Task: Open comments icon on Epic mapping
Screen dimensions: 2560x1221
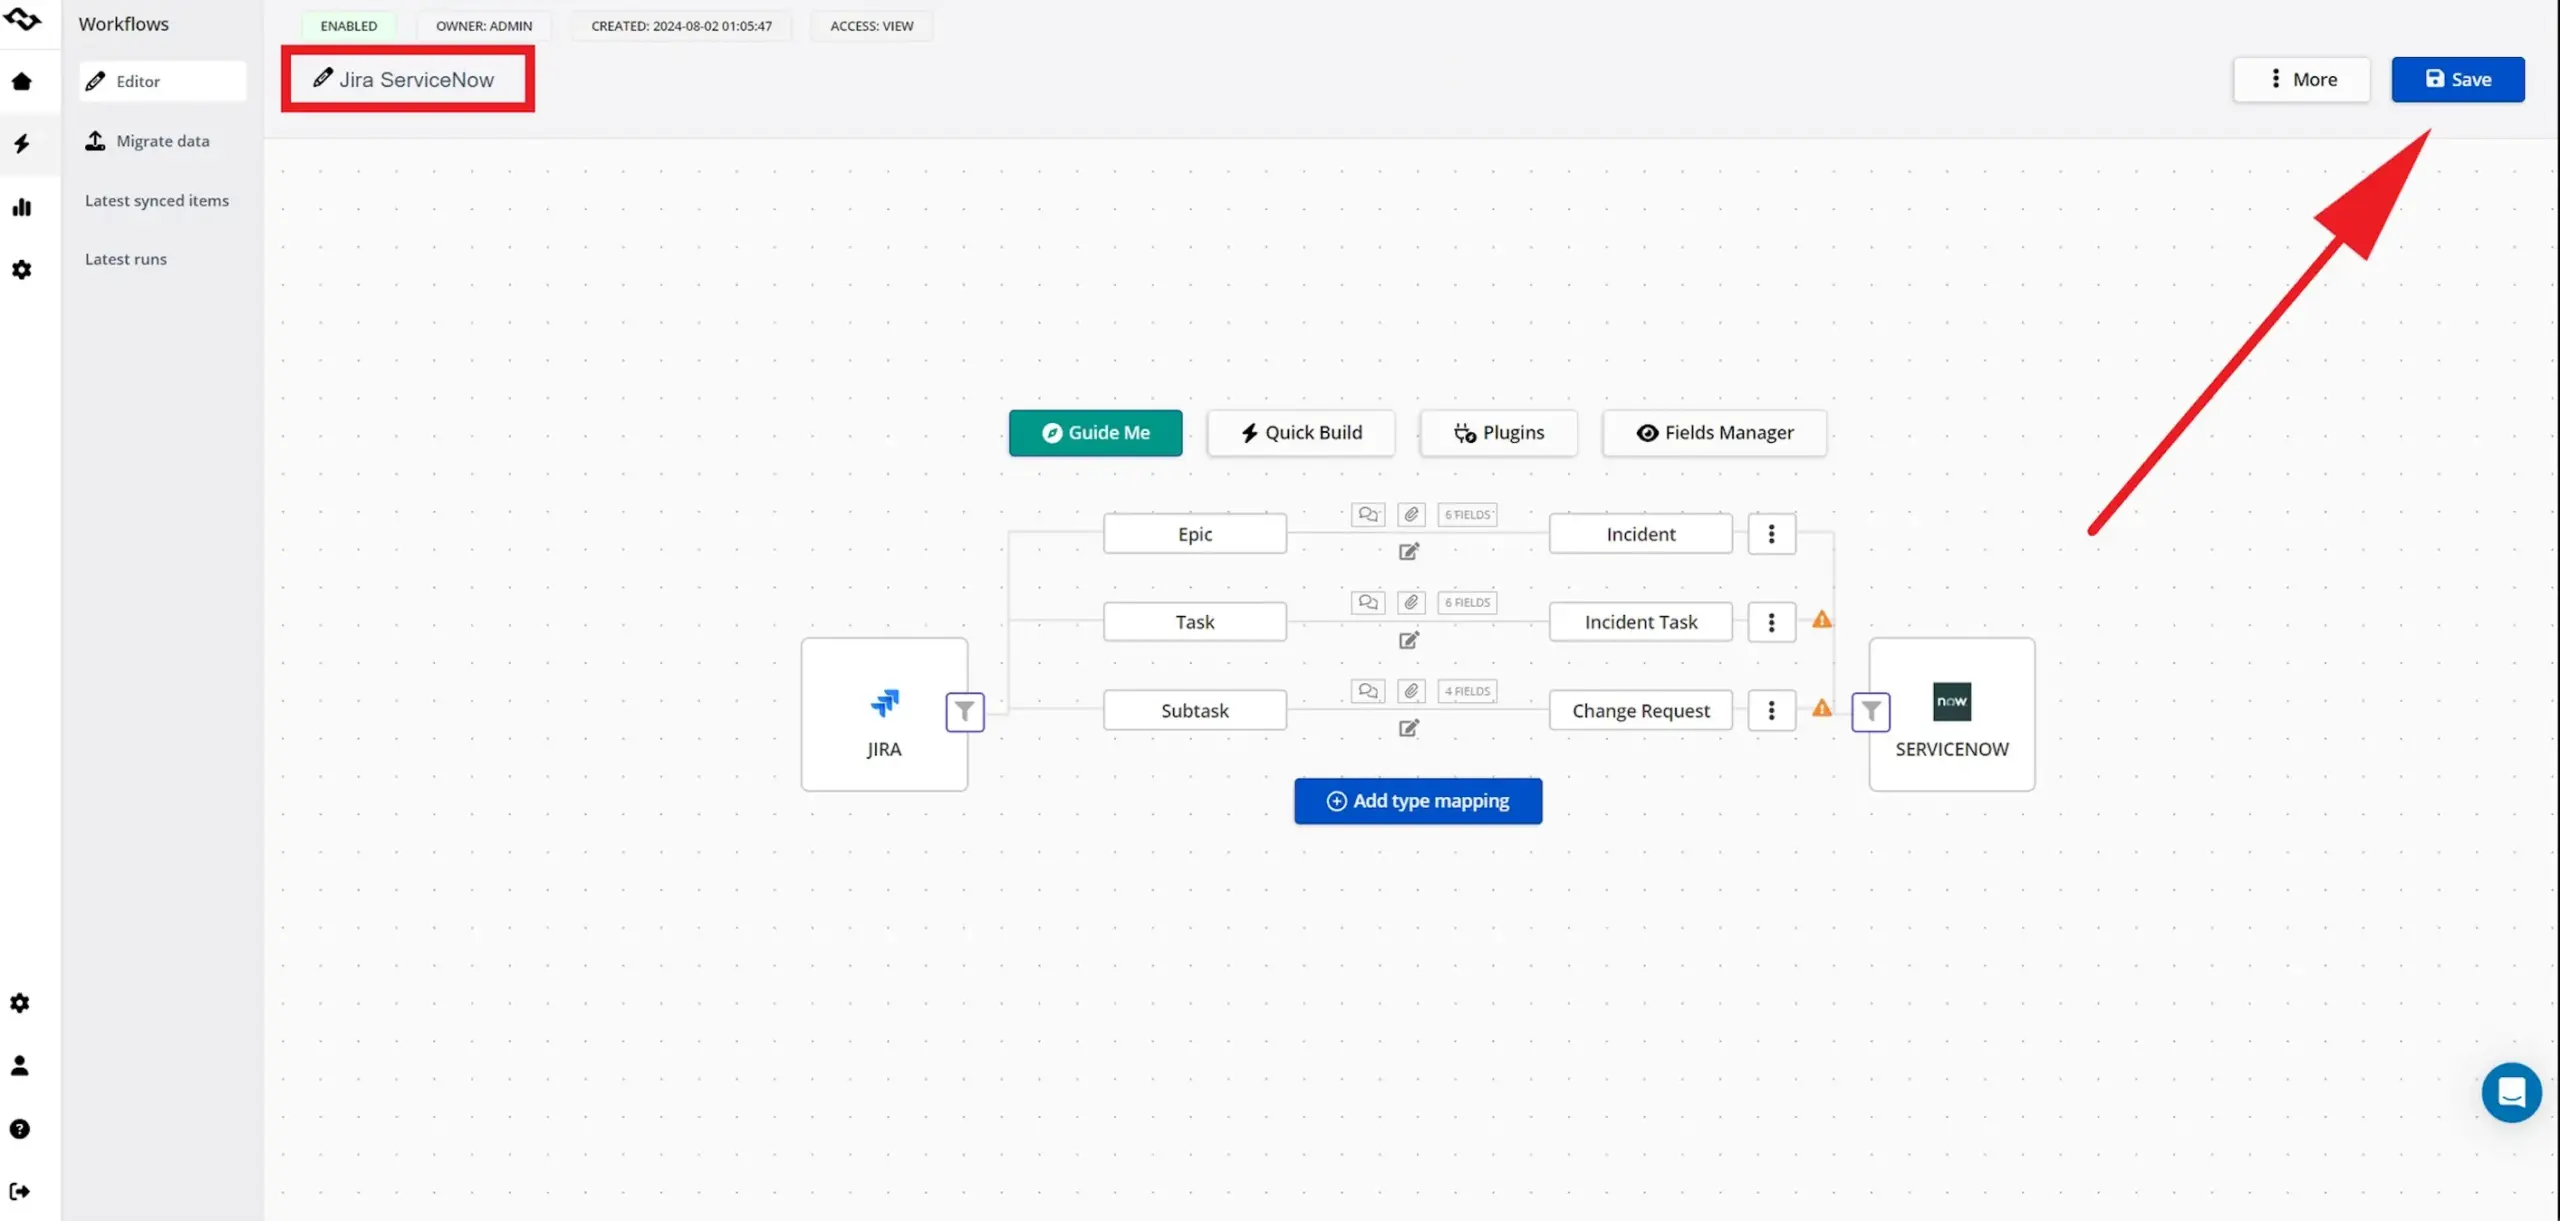Action: coord(1367,514)
